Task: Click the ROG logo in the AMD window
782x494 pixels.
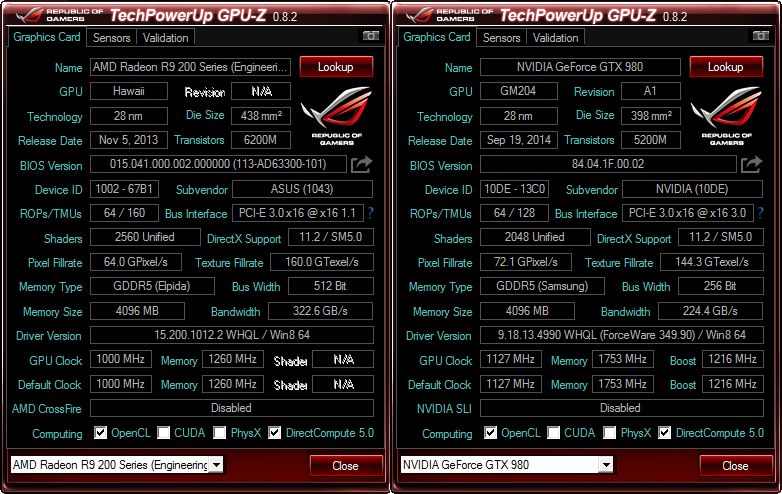Action: pos(337,116)
